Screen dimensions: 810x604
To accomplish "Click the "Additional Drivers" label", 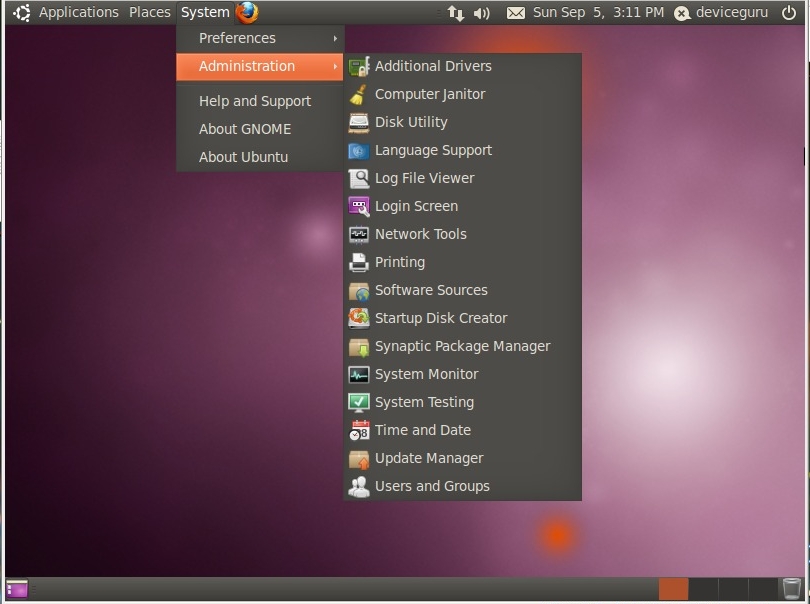I will pos(433,66).
